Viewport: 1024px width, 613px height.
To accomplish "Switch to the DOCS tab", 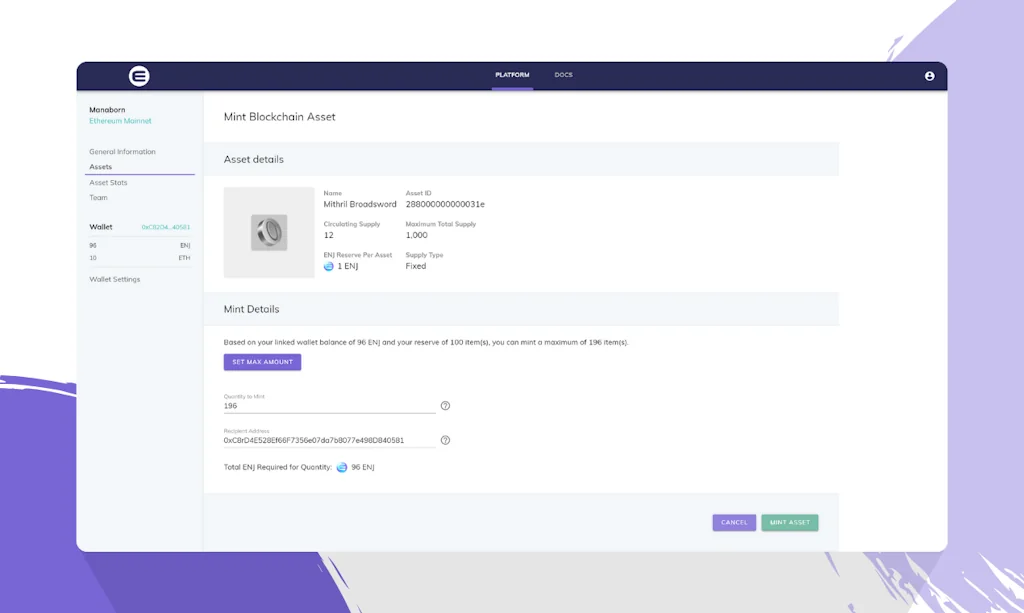I will coord(563,74).
